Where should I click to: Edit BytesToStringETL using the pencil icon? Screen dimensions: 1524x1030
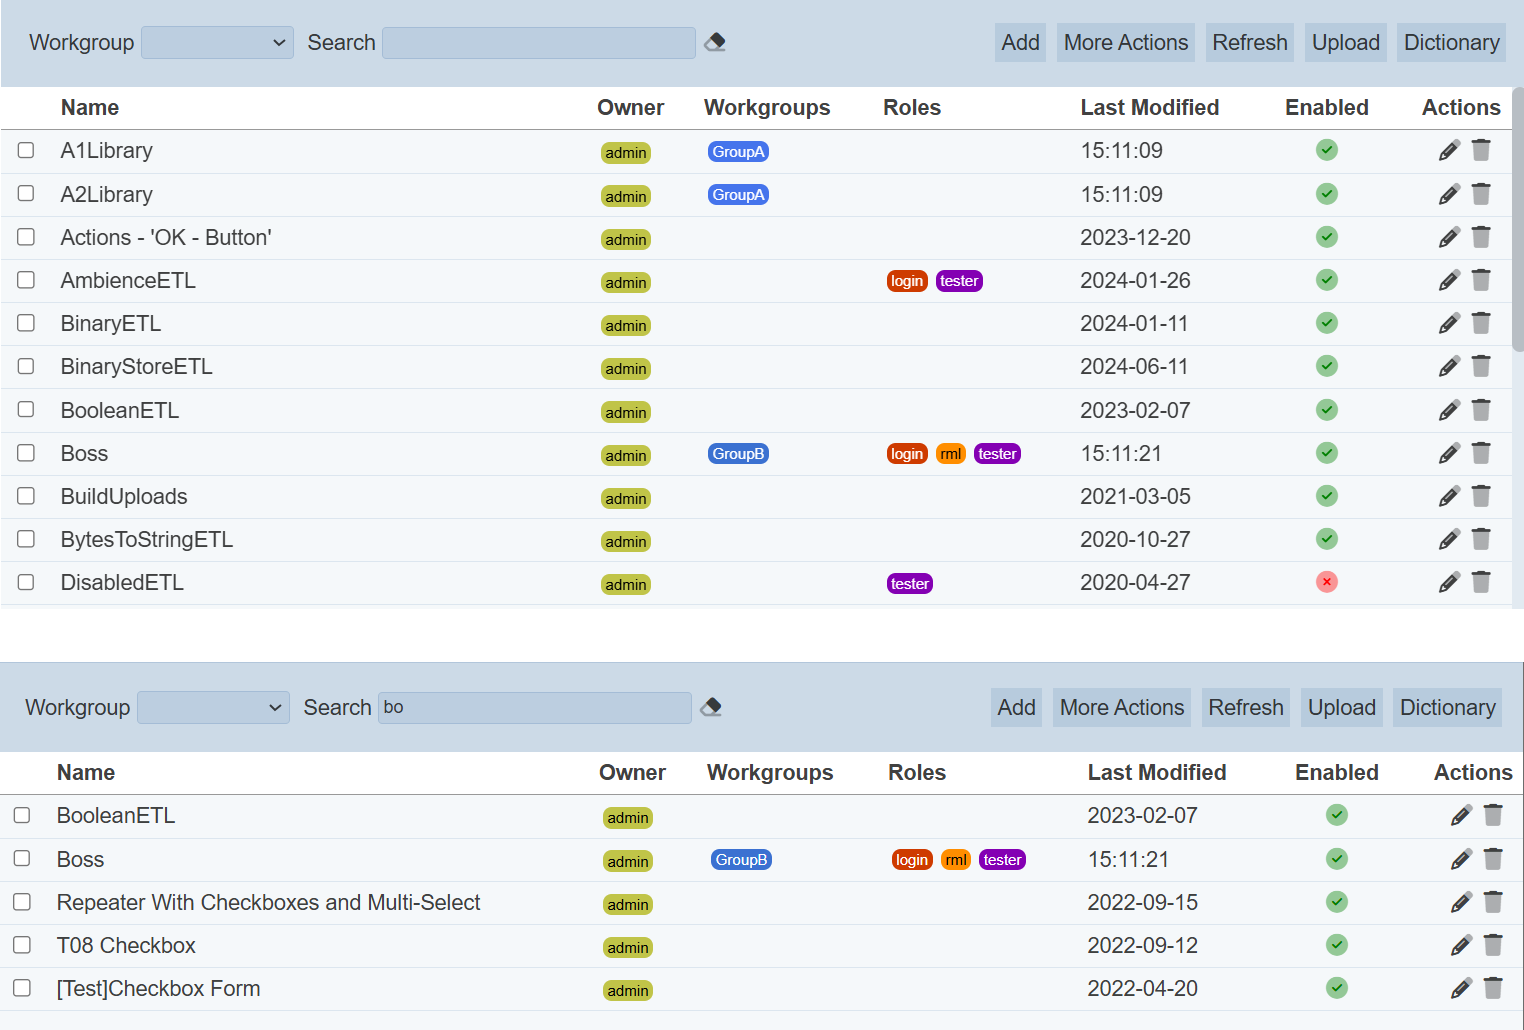1449,540
